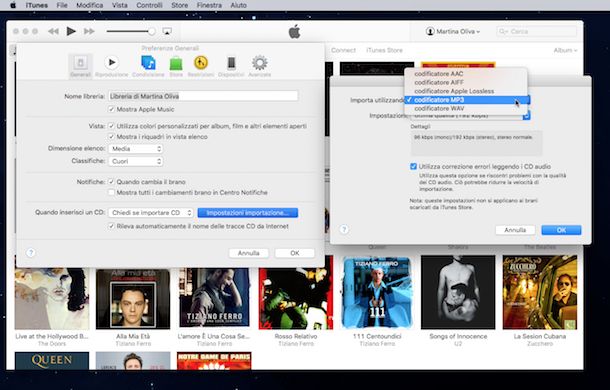
Task: Click the play button in iTunes toolbar
Action: coord(71,31)
